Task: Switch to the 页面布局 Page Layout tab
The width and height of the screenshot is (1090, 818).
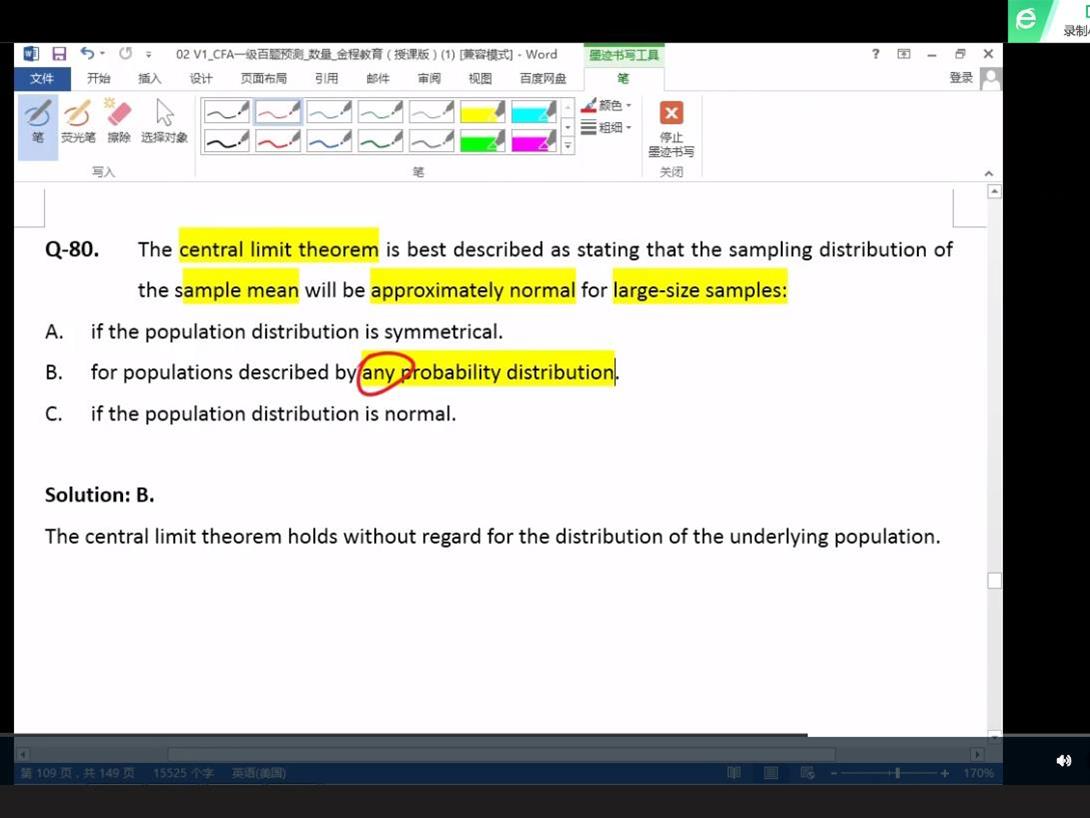Action: pyautogui.click(x=263, y=79)
